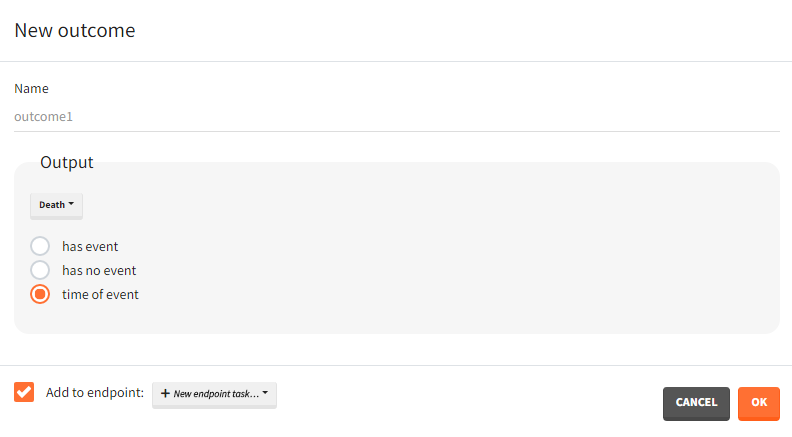Click the "time of event" label text
This screenshot has width=792, height=437.
100,295
